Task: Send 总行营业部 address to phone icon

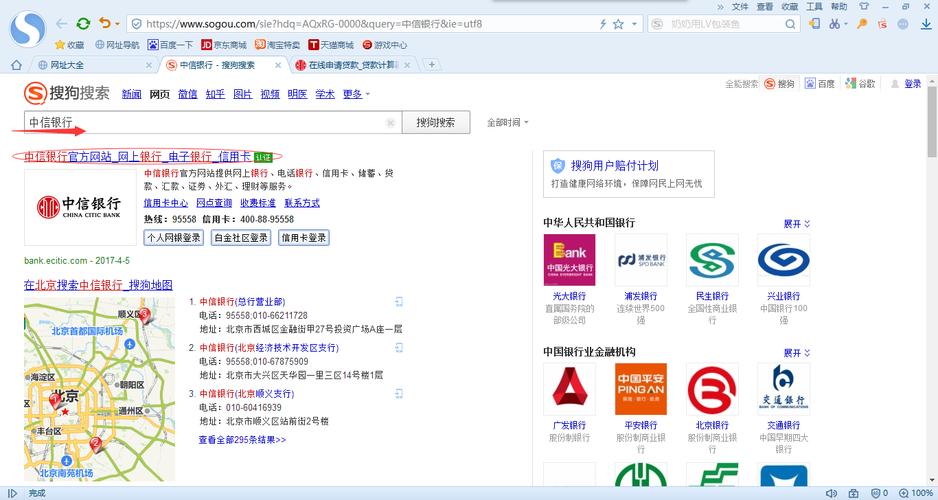Action: 399,301
